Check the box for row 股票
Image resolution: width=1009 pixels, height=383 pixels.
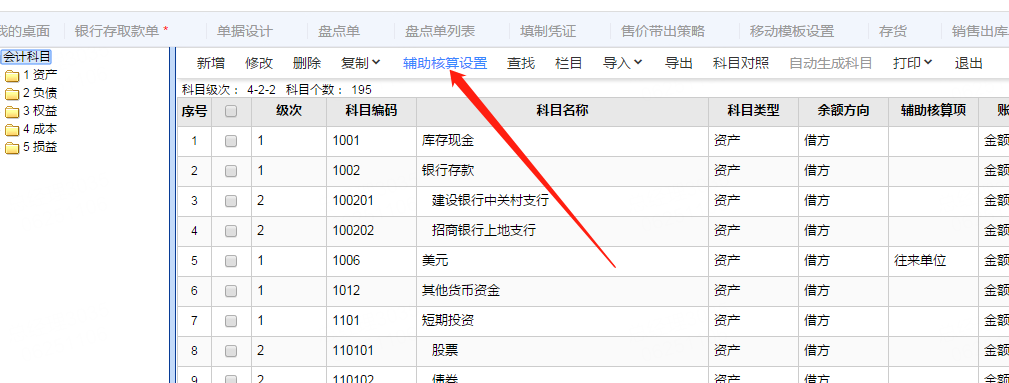(x=231, y=351)
